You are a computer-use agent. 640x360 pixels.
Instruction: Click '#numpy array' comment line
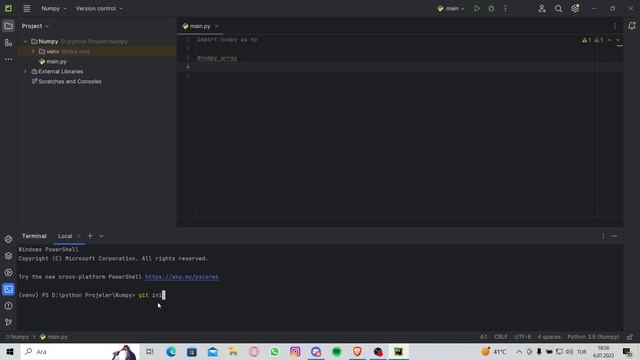point(217,58)
